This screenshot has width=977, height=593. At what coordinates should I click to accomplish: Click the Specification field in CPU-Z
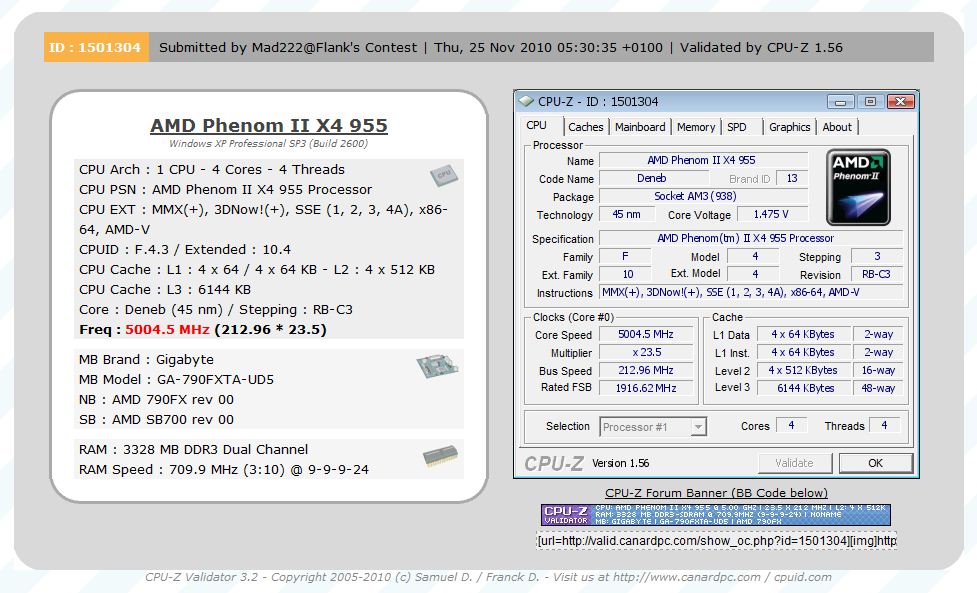[751, 239]
